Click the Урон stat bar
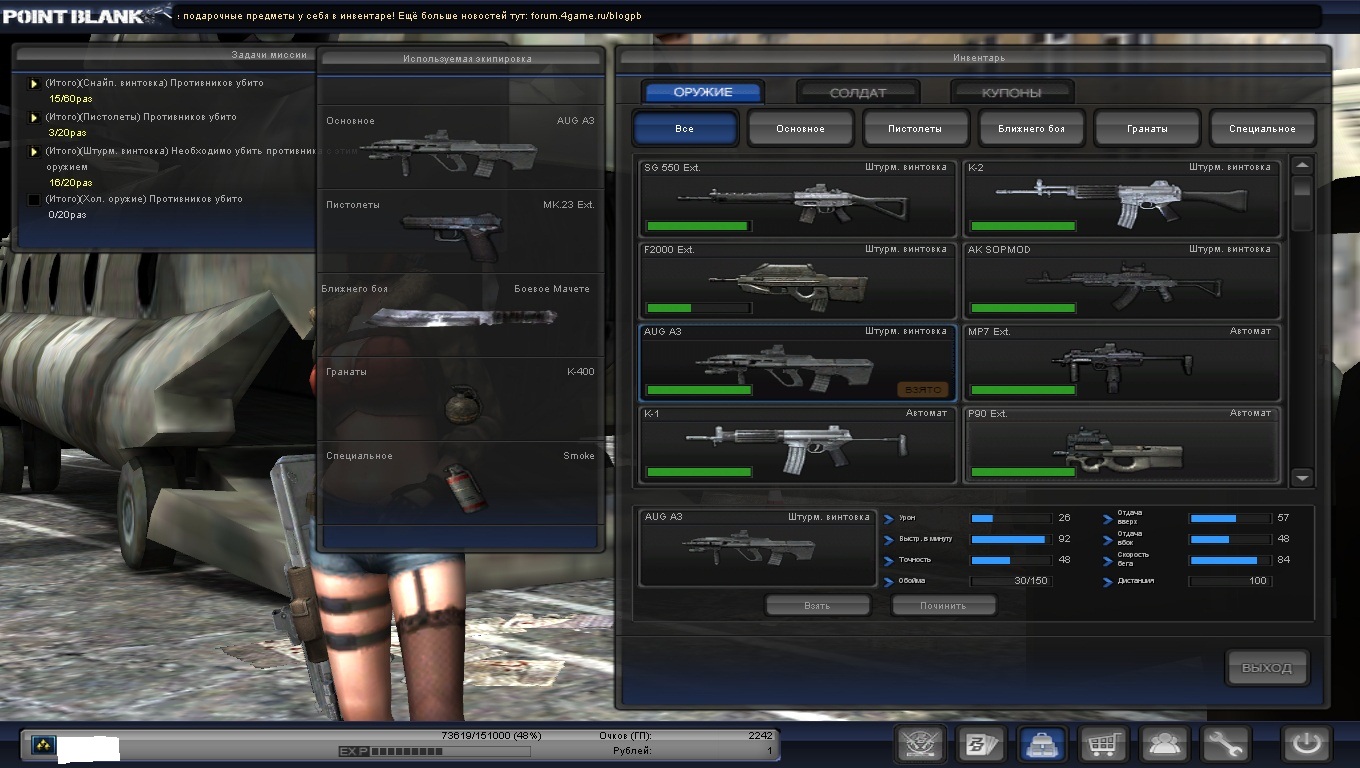This screenshot has width=1360, height=768. coord(1010,519)
